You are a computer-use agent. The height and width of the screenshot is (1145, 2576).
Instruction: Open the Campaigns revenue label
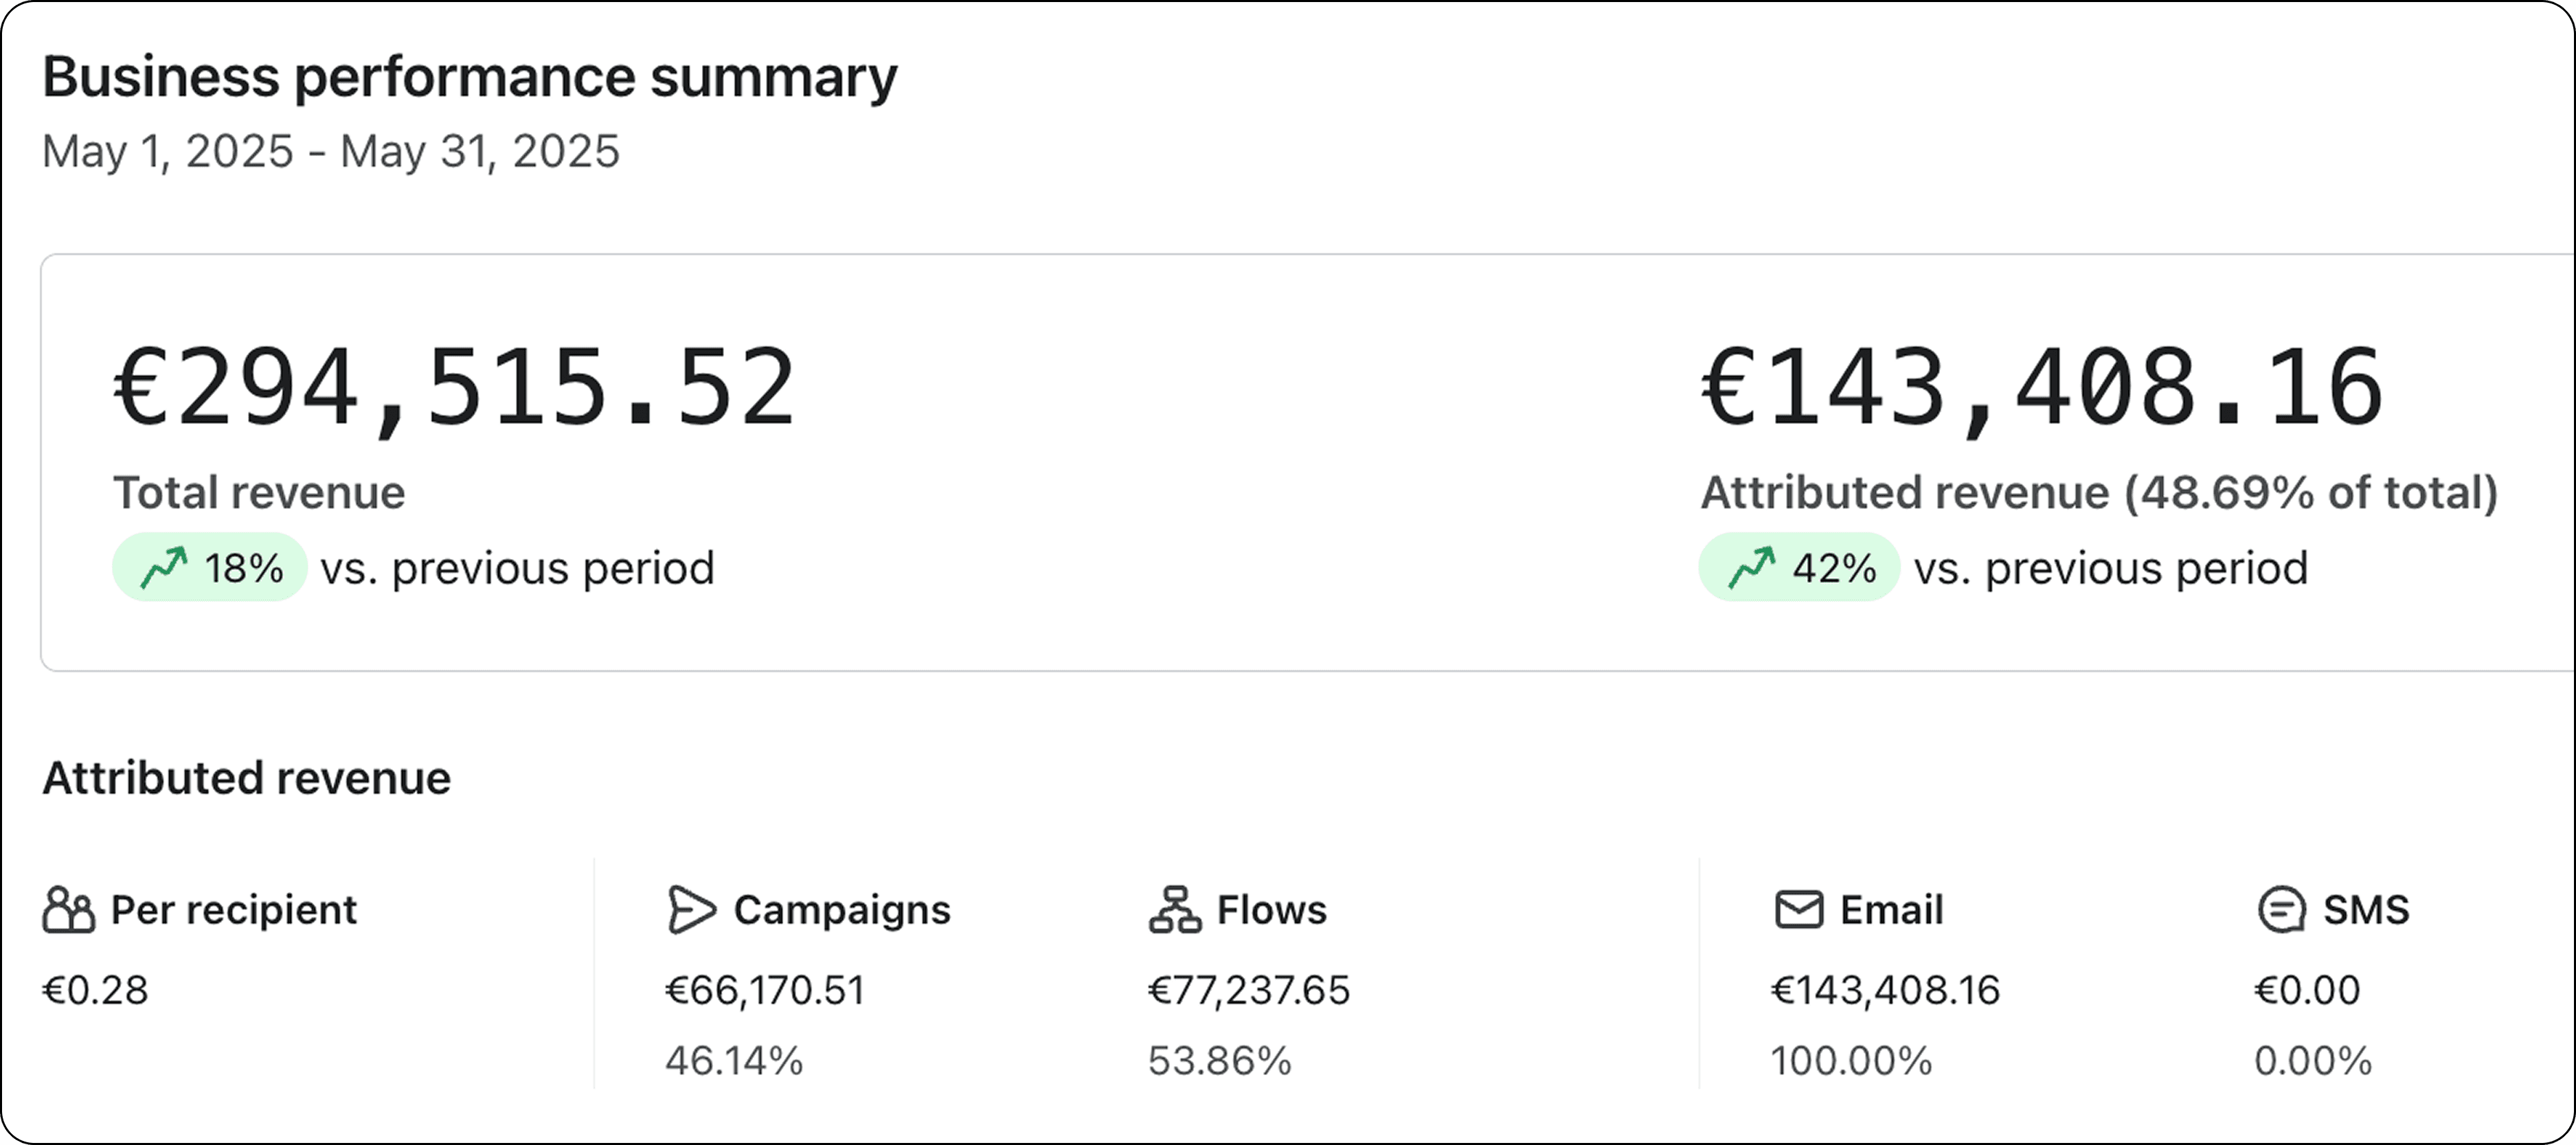pyautogui.click(x=842, y=910)
